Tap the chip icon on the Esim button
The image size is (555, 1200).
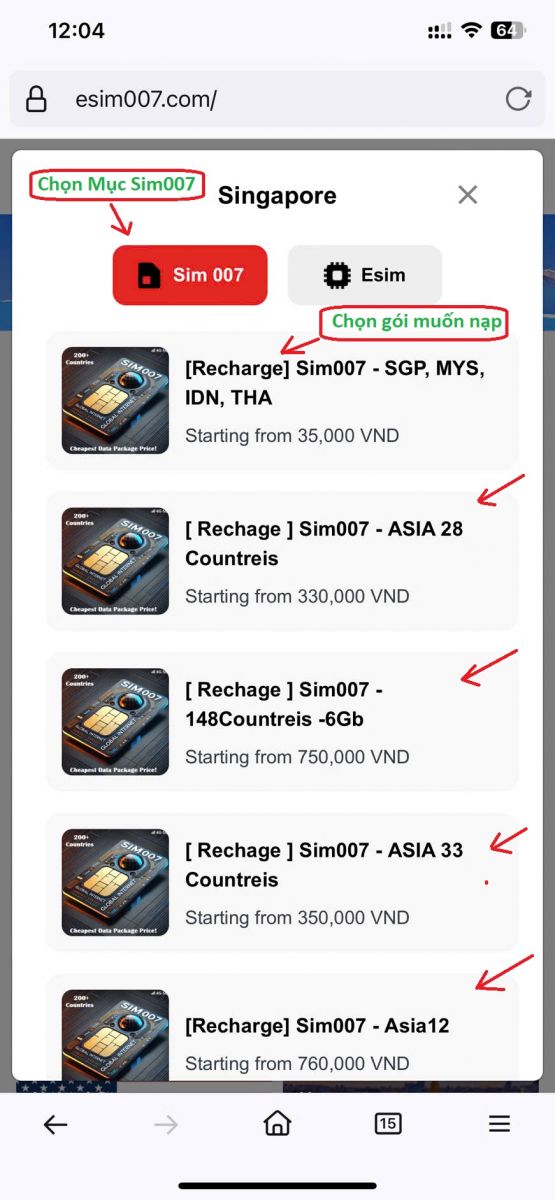(336, 275)
